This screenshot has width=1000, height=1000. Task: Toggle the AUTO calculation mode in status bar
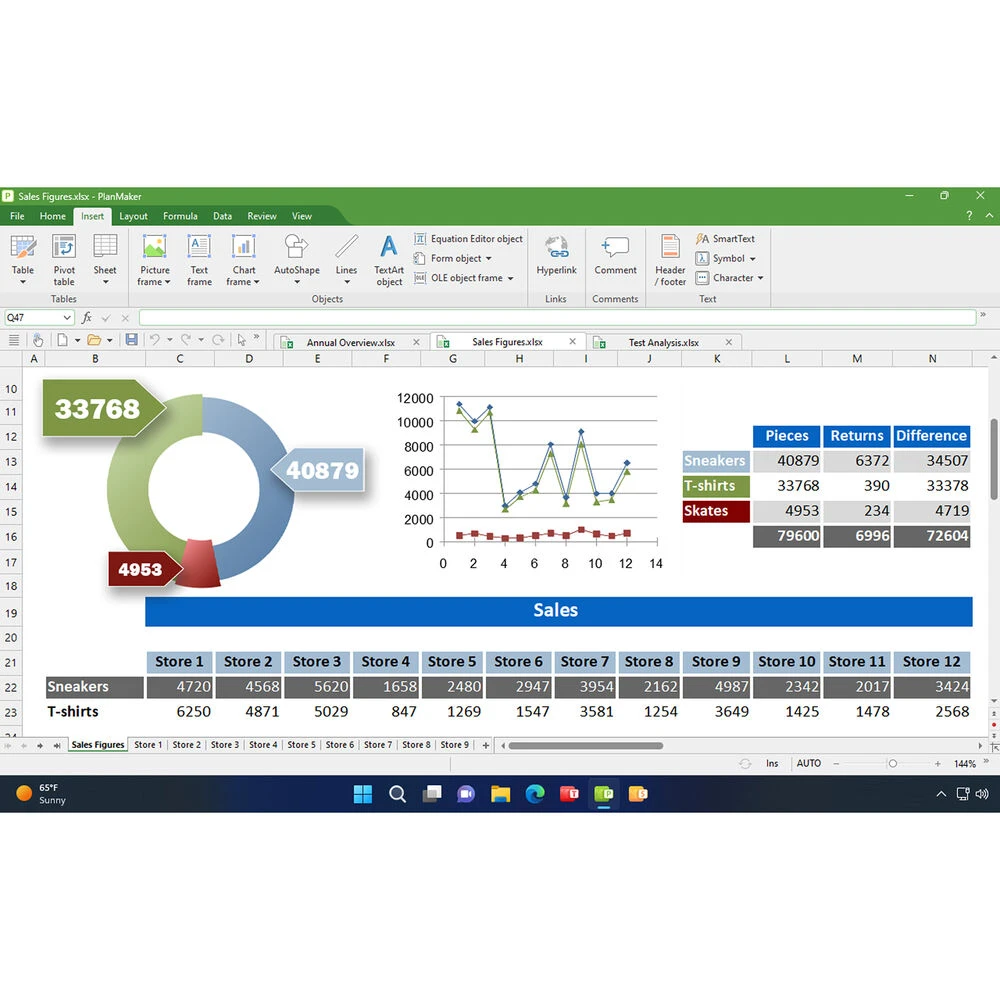tap(808, 763)
